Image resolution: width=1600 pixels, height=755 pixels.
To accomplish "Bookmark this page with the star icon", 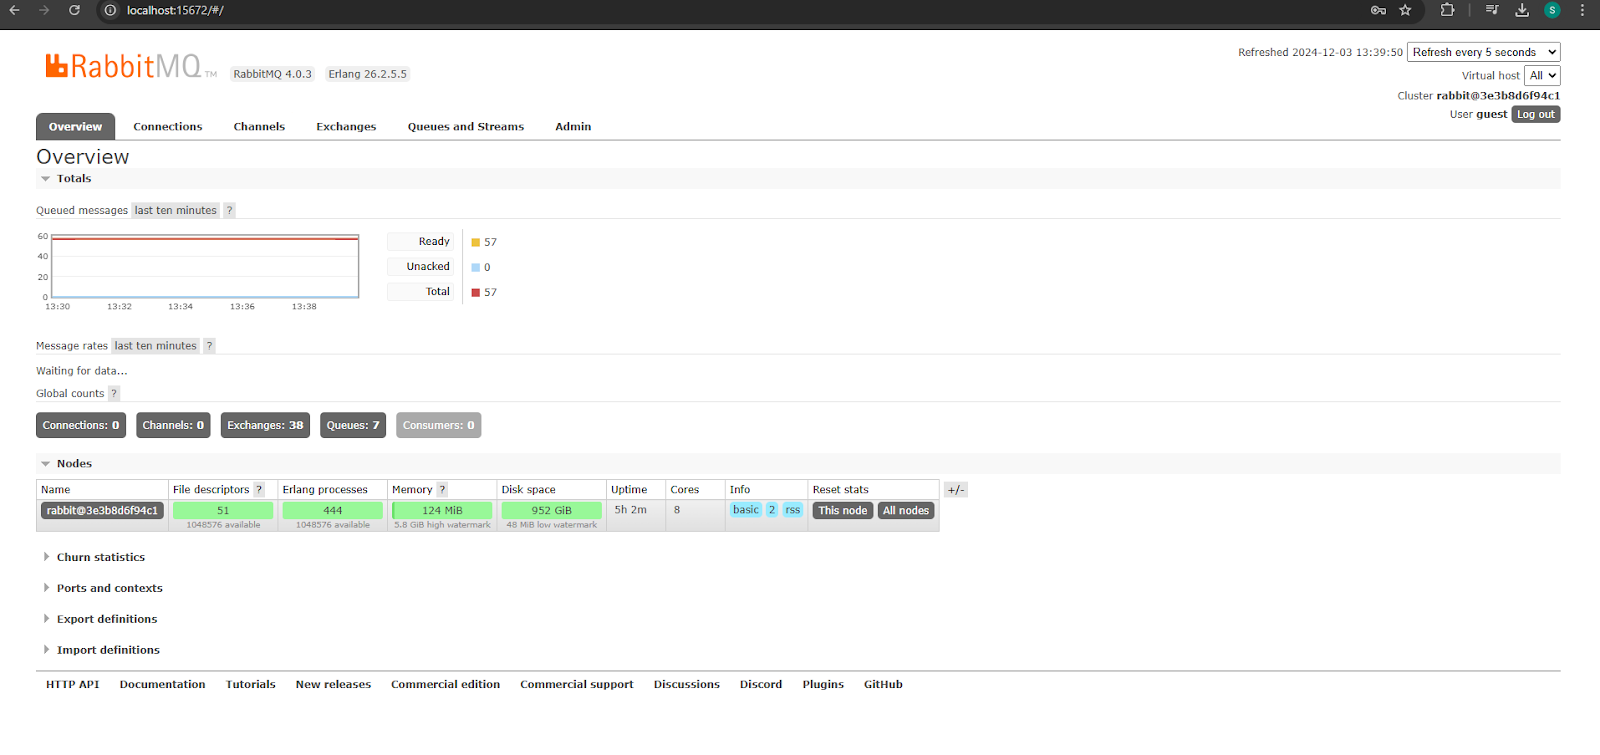I will (1405, 10).
